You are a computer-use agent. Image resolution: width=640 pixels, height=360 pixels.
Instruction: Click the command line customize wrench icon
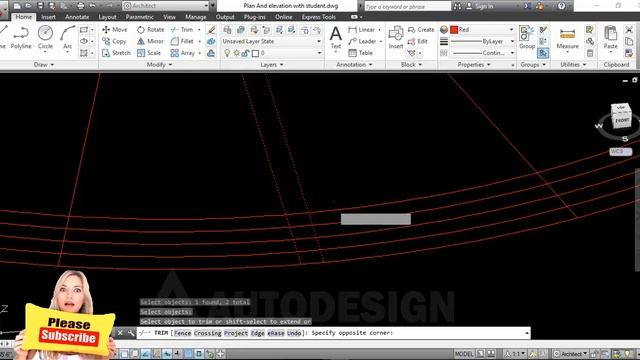click(131, 333)
